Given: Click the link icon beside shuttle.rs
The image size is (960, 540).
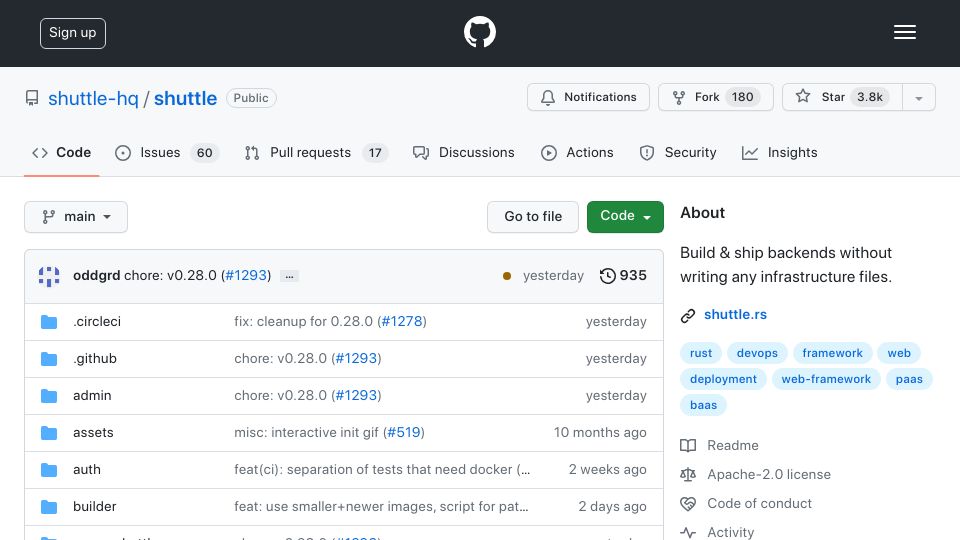Looking at the screenshot, I should 688,315.
